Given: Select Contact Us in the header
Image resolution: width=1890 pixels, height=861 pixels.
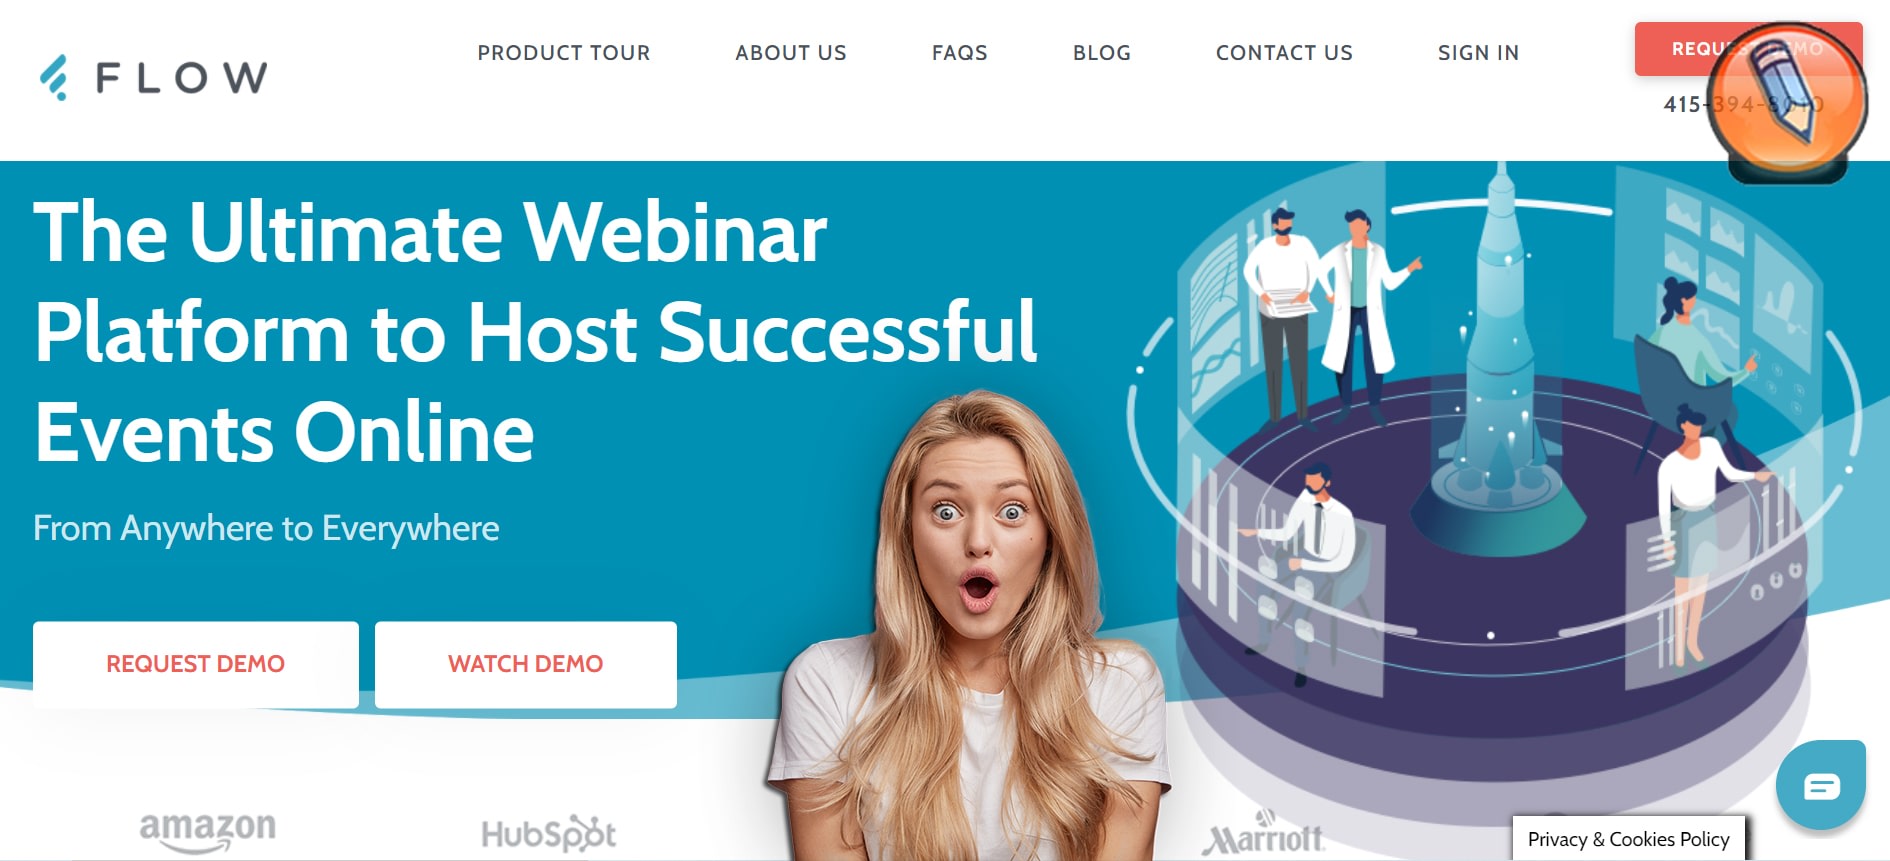Looking at the screenshot, I should click(1284, 53).
